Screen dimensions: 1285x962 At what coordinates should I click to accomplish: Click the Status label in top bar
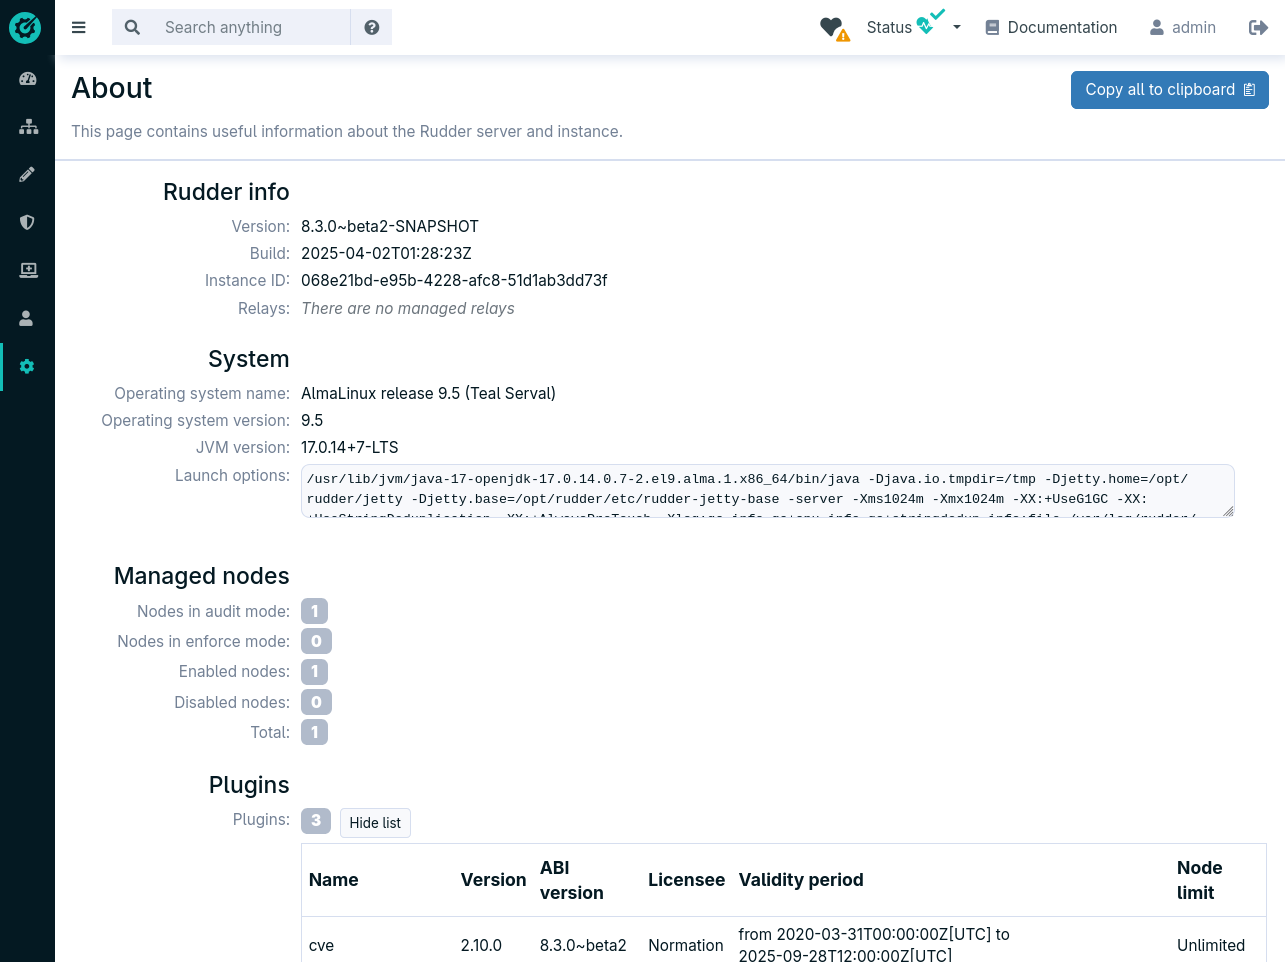pyautogui.click(x=889, y=28)
